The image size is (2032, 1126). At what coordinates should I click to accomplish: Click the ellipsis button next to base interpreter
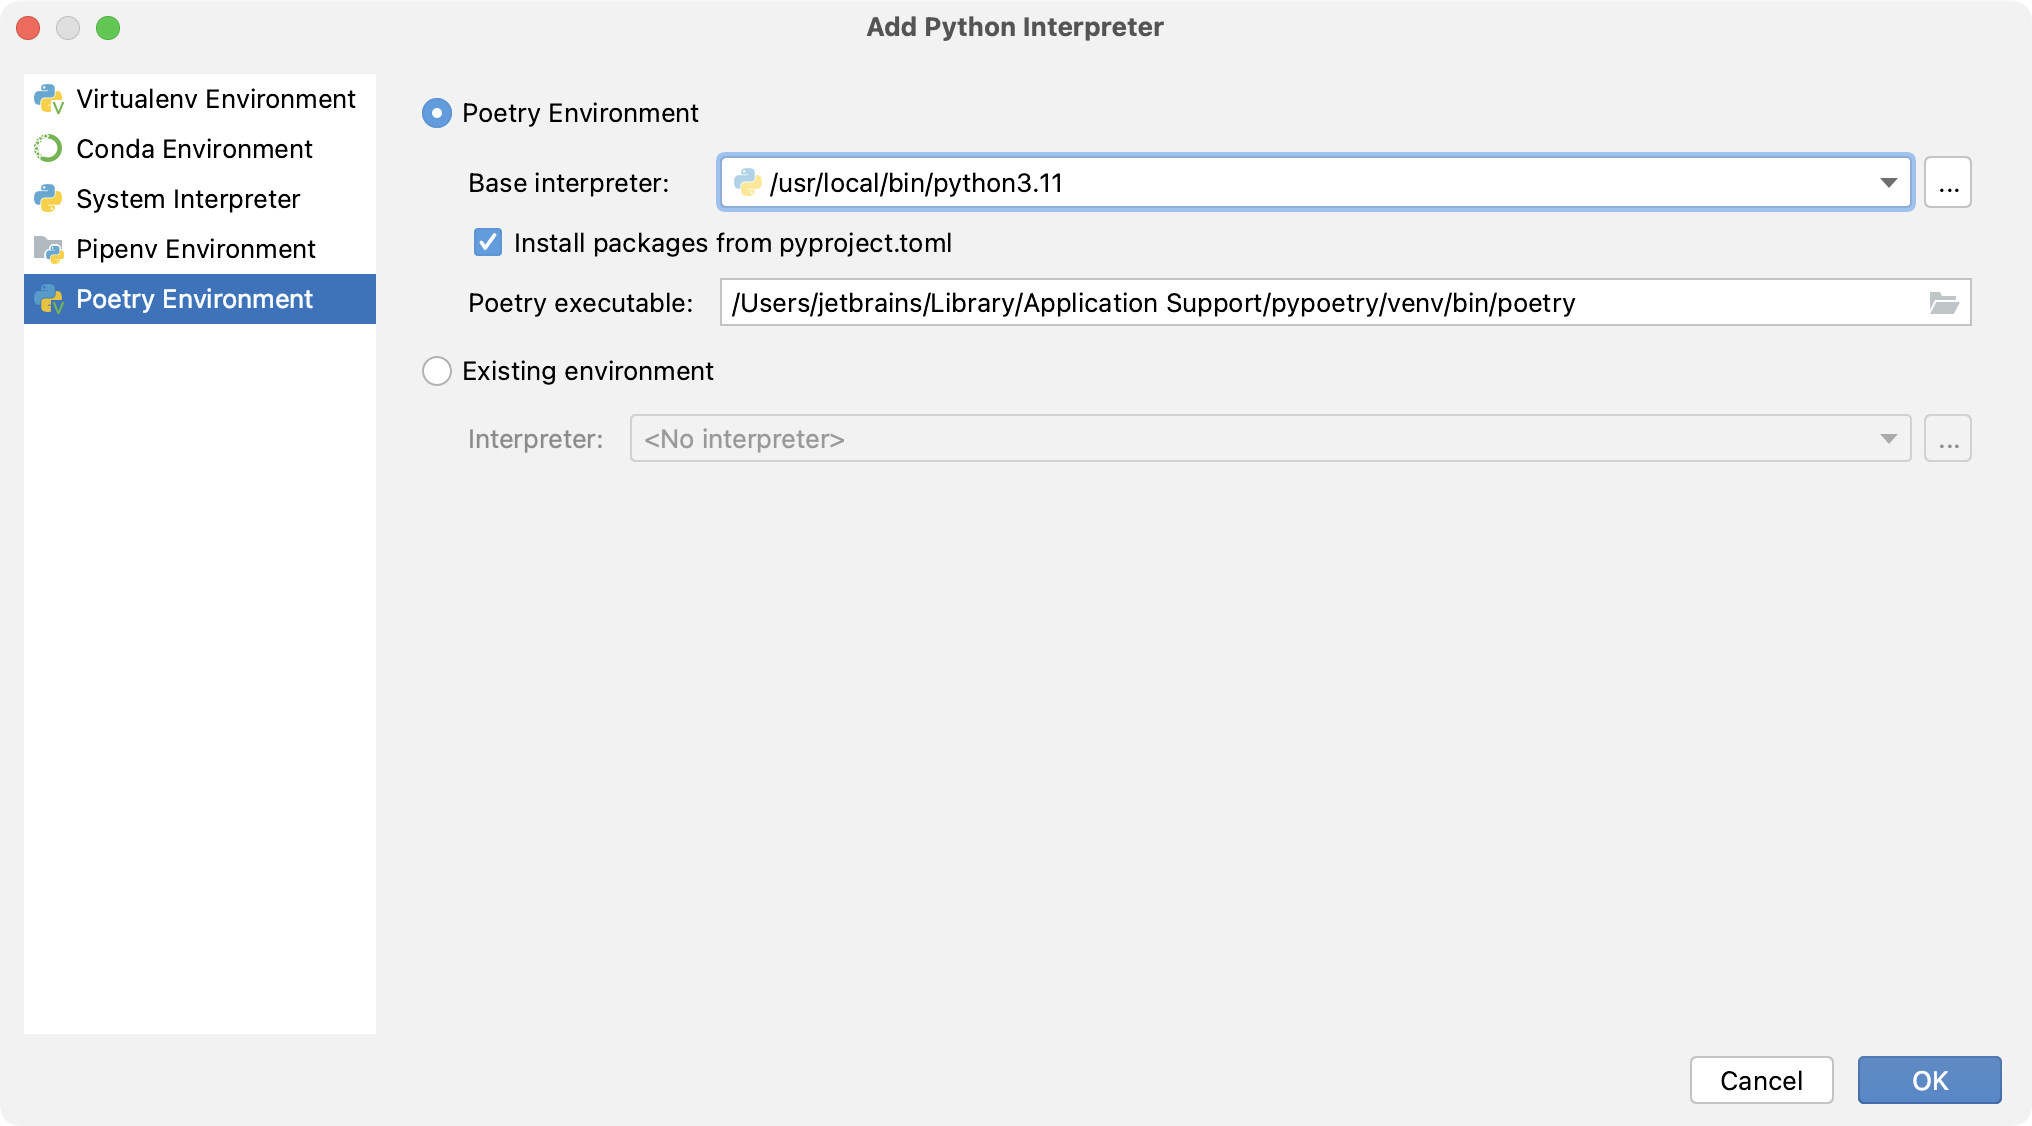coord(1947,183)
